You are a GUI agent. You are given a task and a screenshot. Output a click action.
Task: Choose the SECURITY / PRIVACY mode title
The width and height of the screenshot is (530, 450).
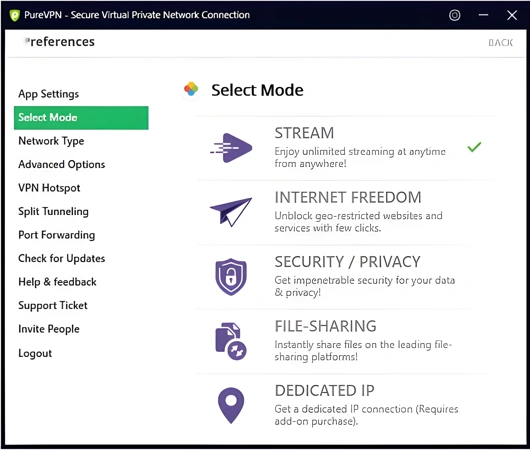(x=347, y=262)
